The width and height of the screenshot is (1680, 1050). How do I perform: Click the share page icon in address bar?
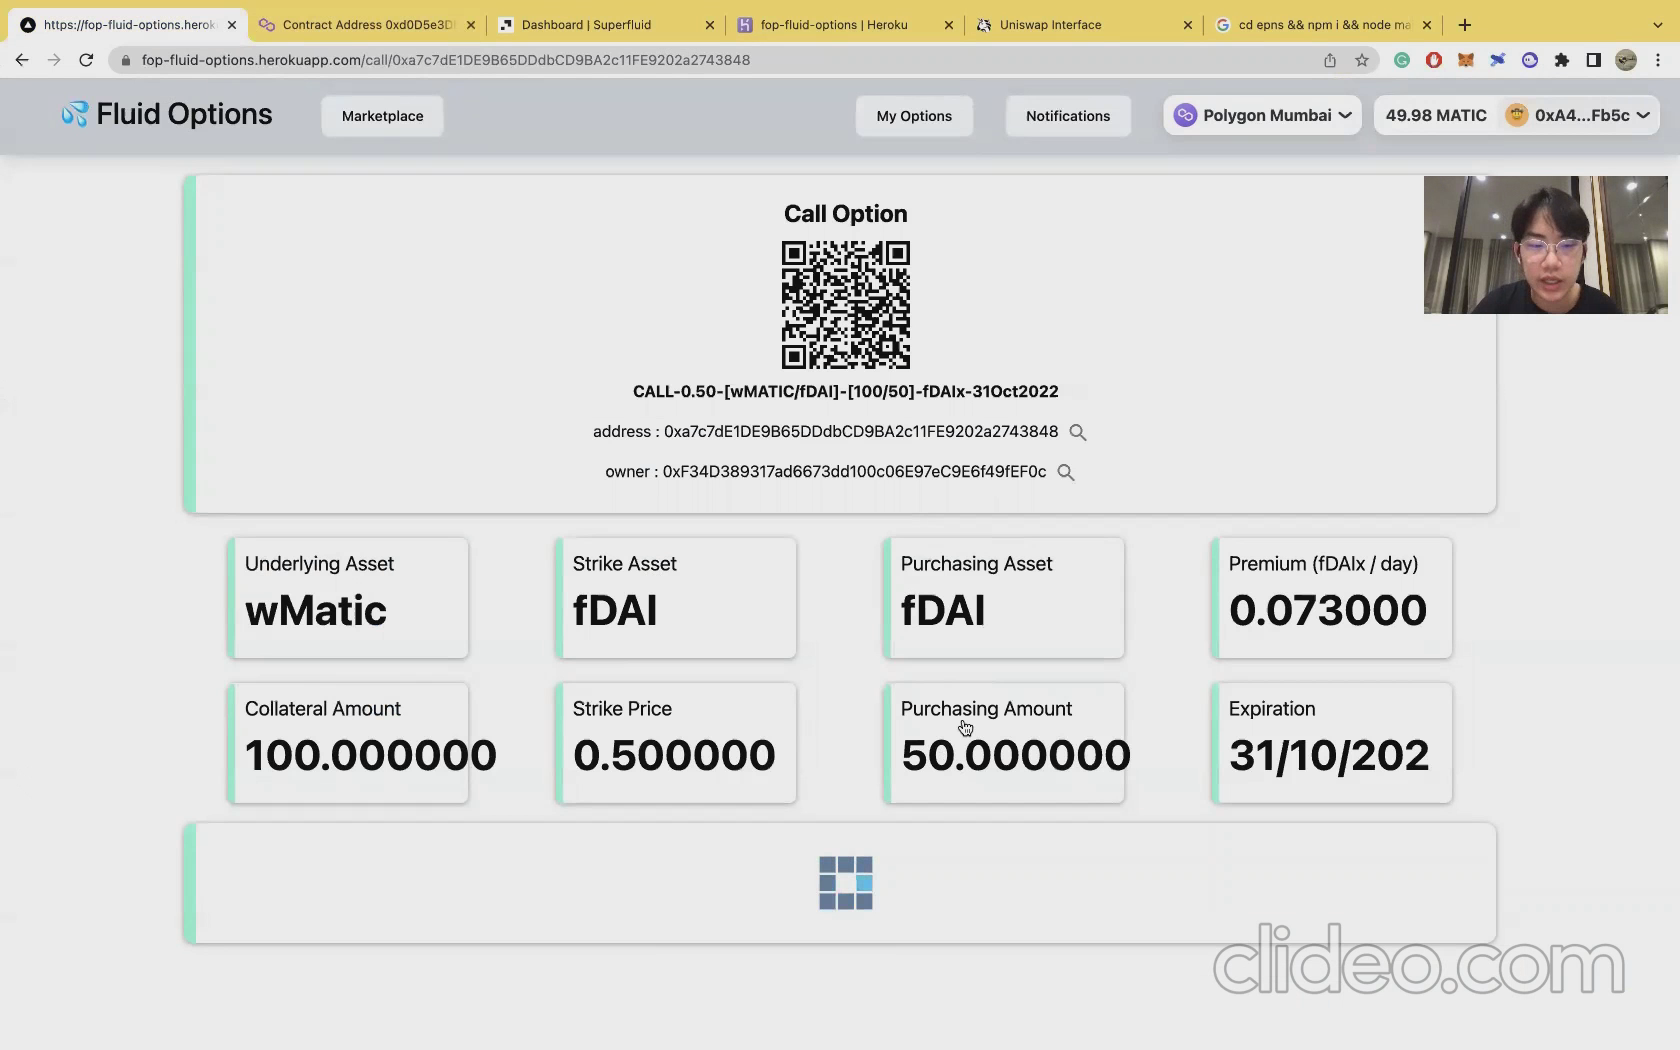tap(1330, 60)
